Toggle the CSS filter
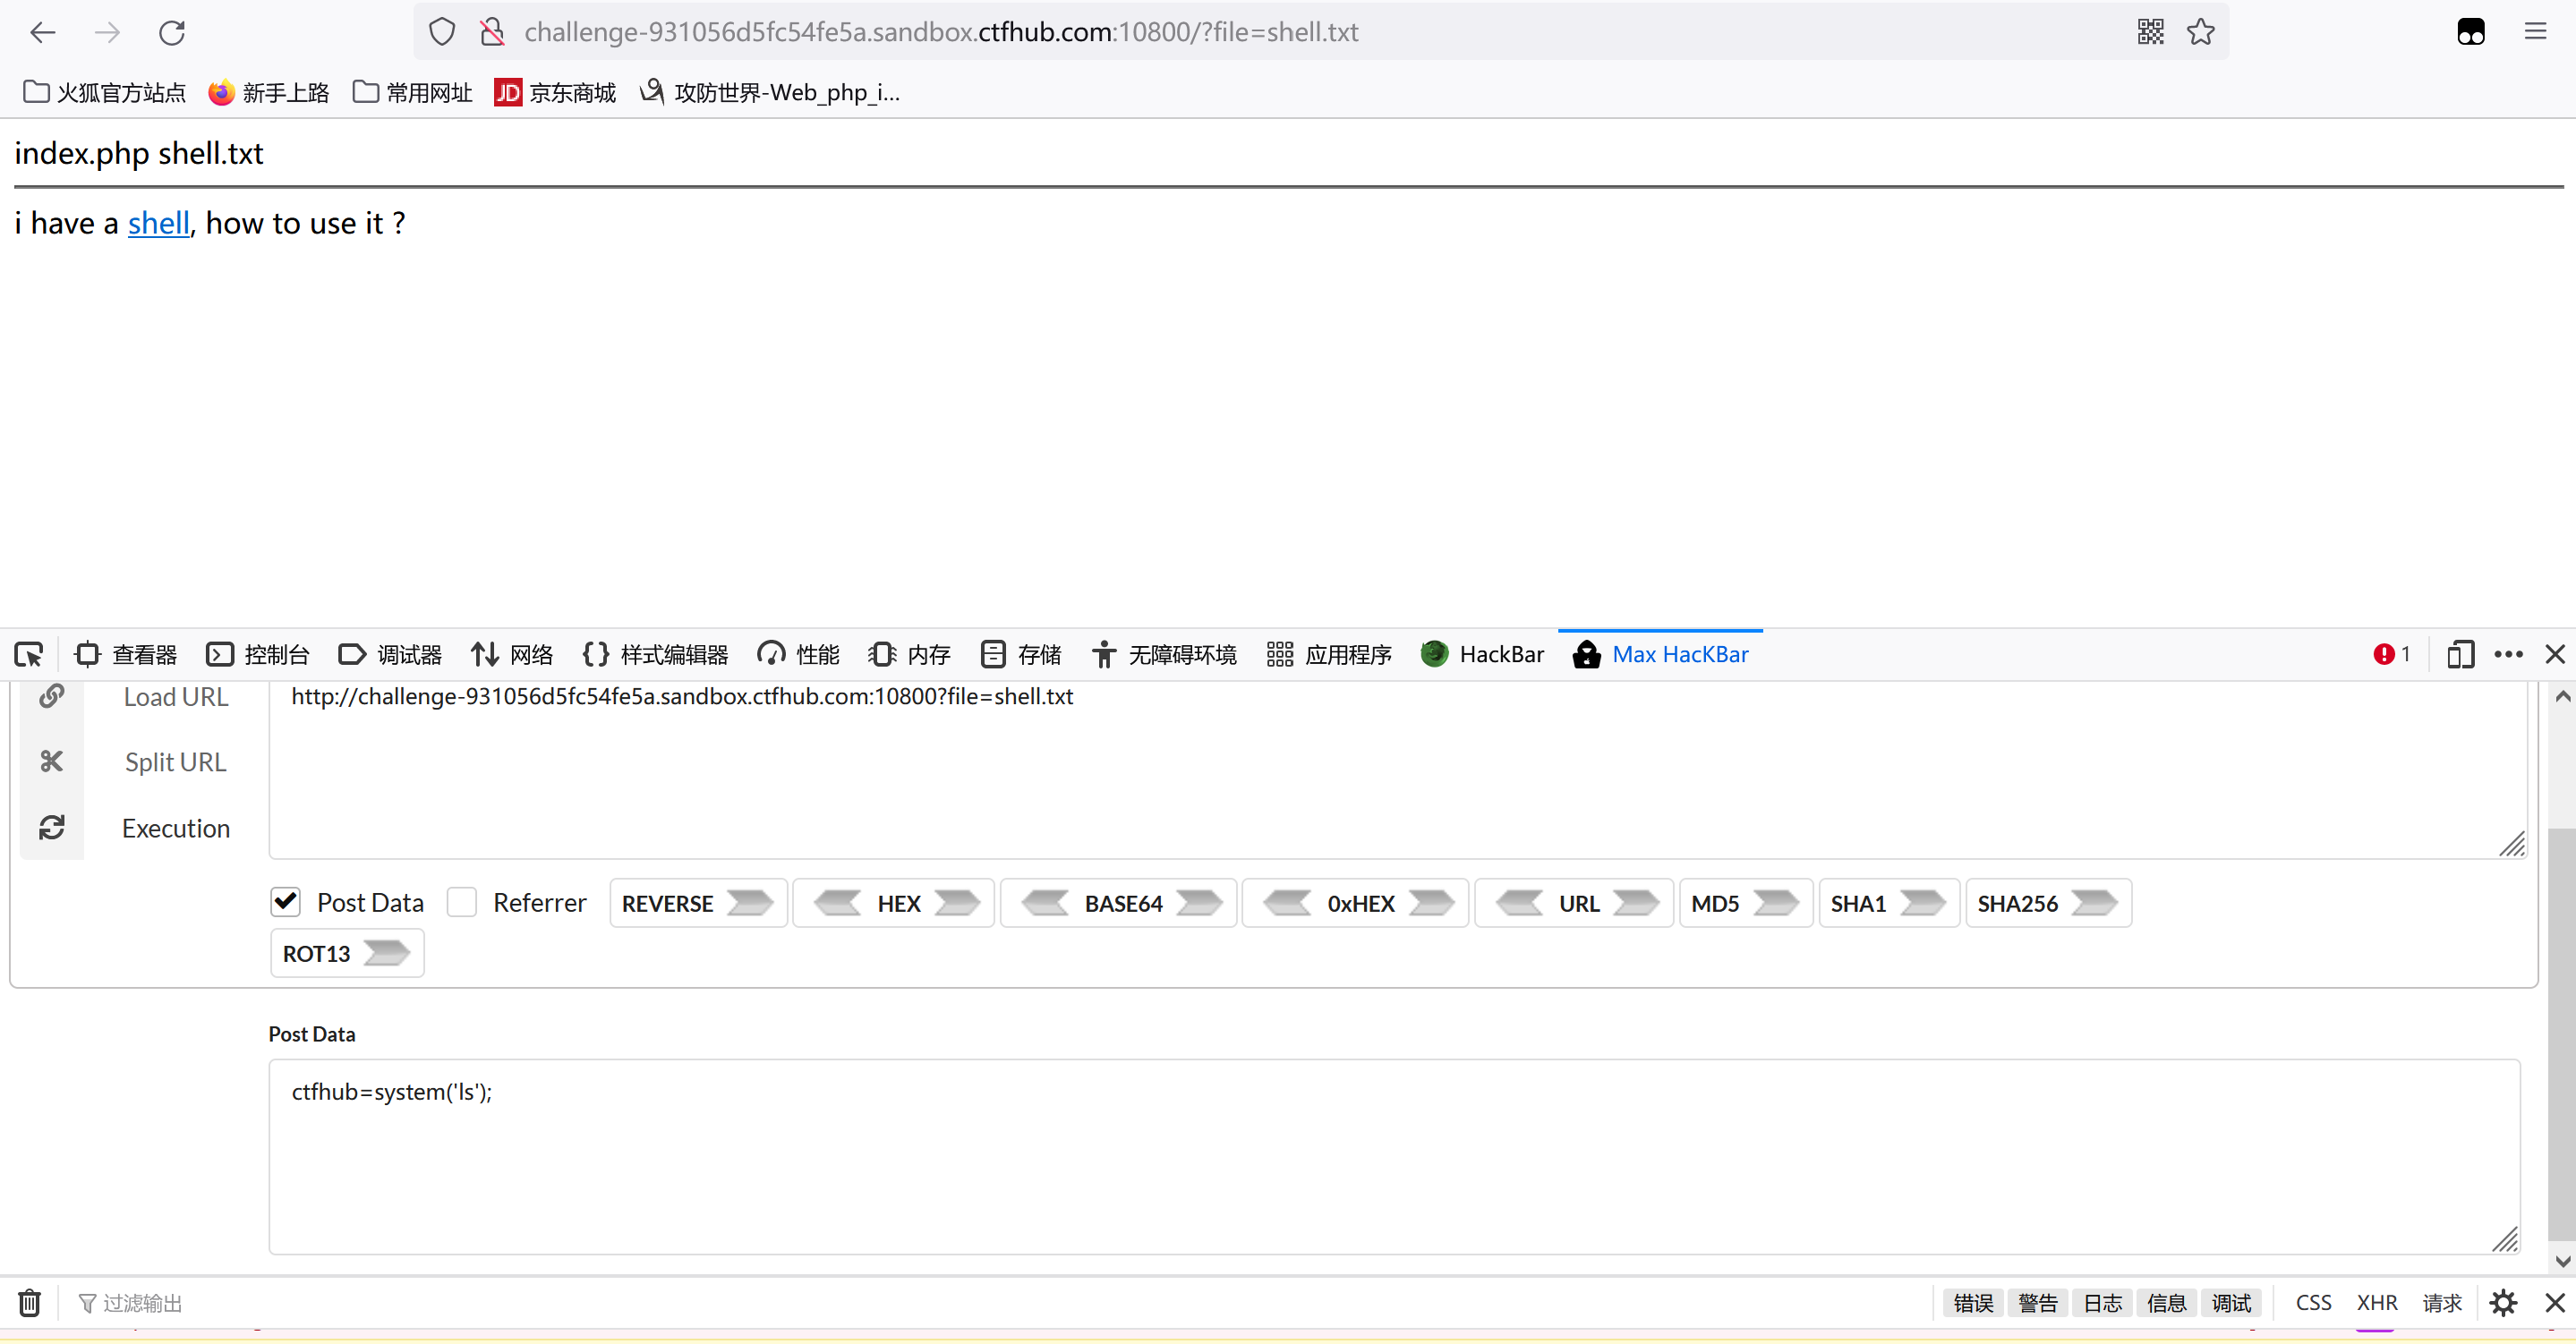 (x=2313, y=1303)
